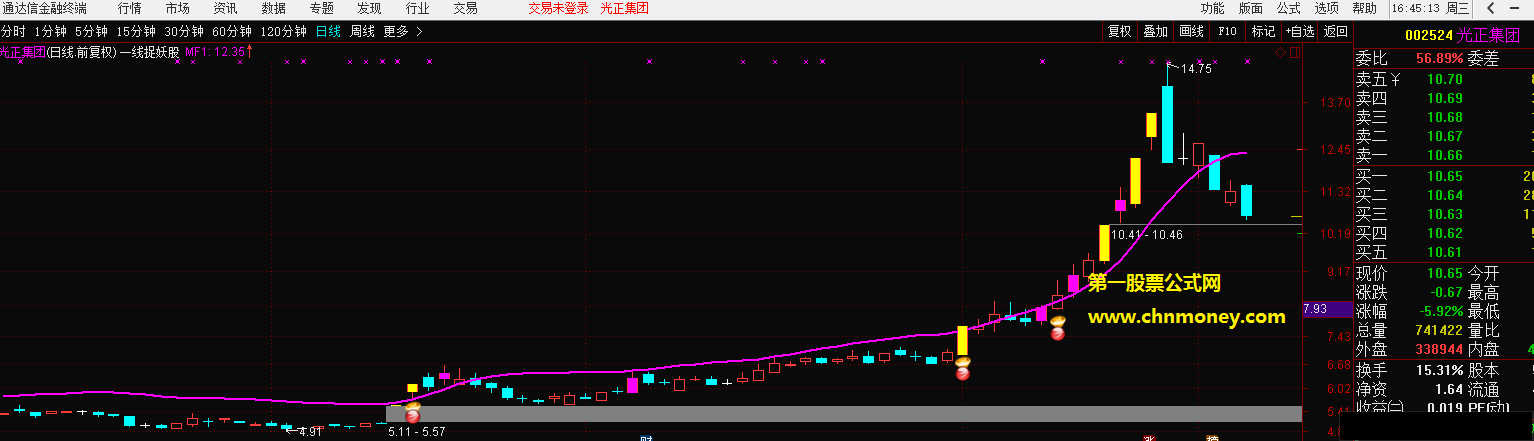Open the 选项 menu
1534x441 pixels.
1327,8
